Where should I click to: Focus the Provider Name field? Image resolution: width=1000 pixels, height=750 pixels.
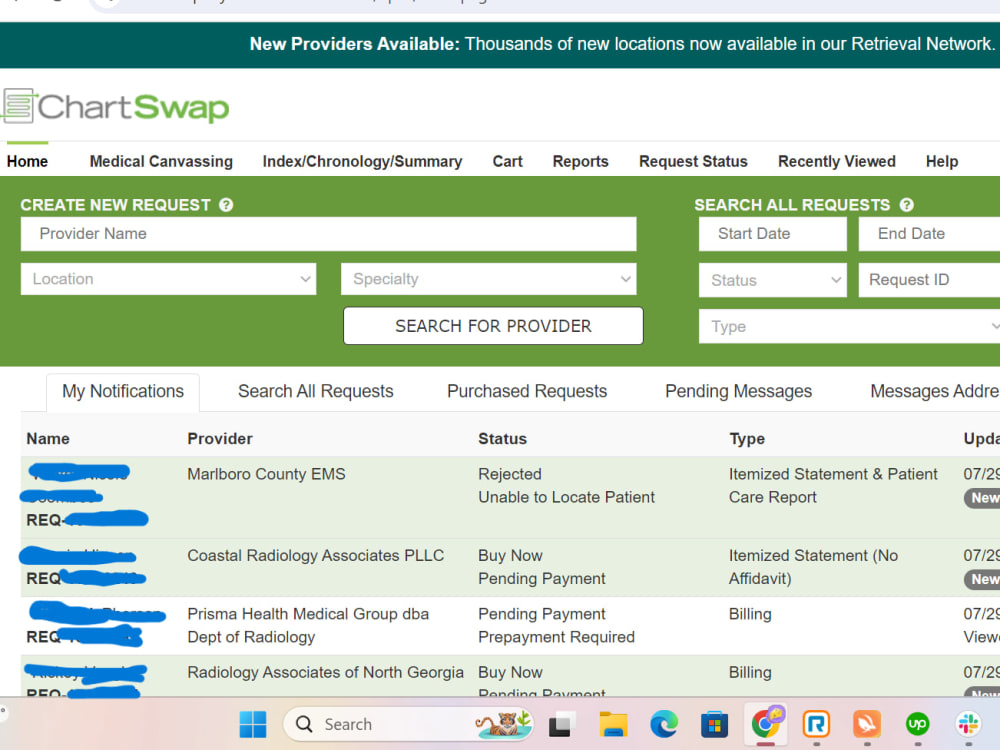328,234
